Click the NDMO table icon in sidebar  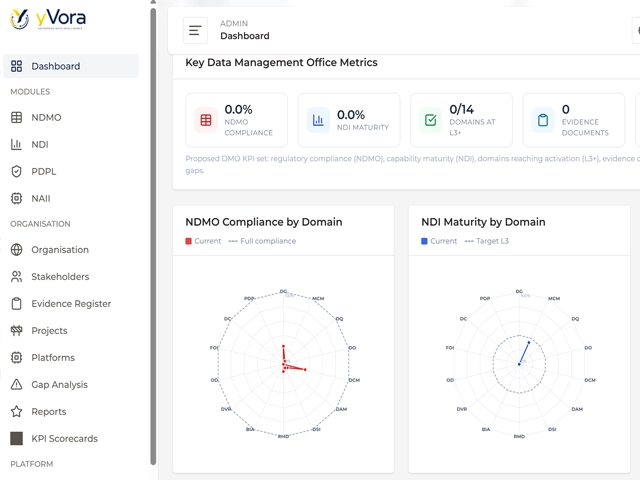click(x=16, y=118)
